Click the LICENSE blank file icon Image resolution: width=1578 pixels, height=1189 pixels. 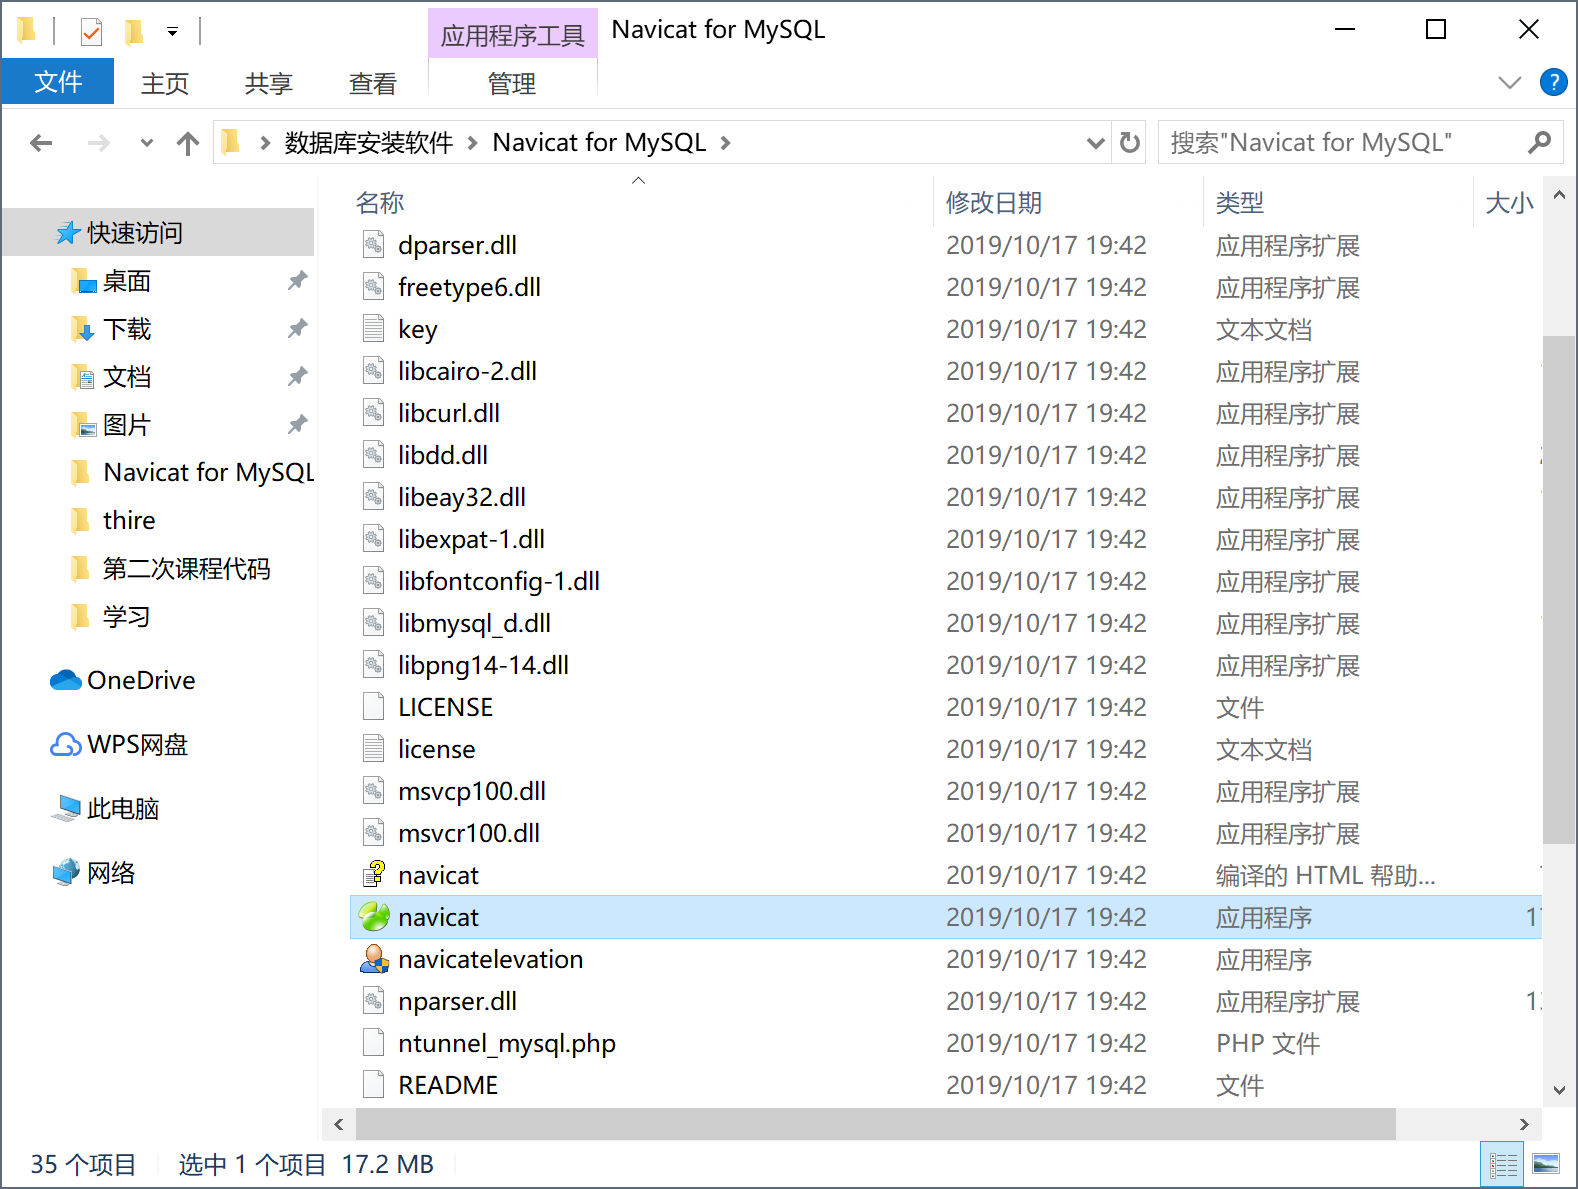[373, 706]
